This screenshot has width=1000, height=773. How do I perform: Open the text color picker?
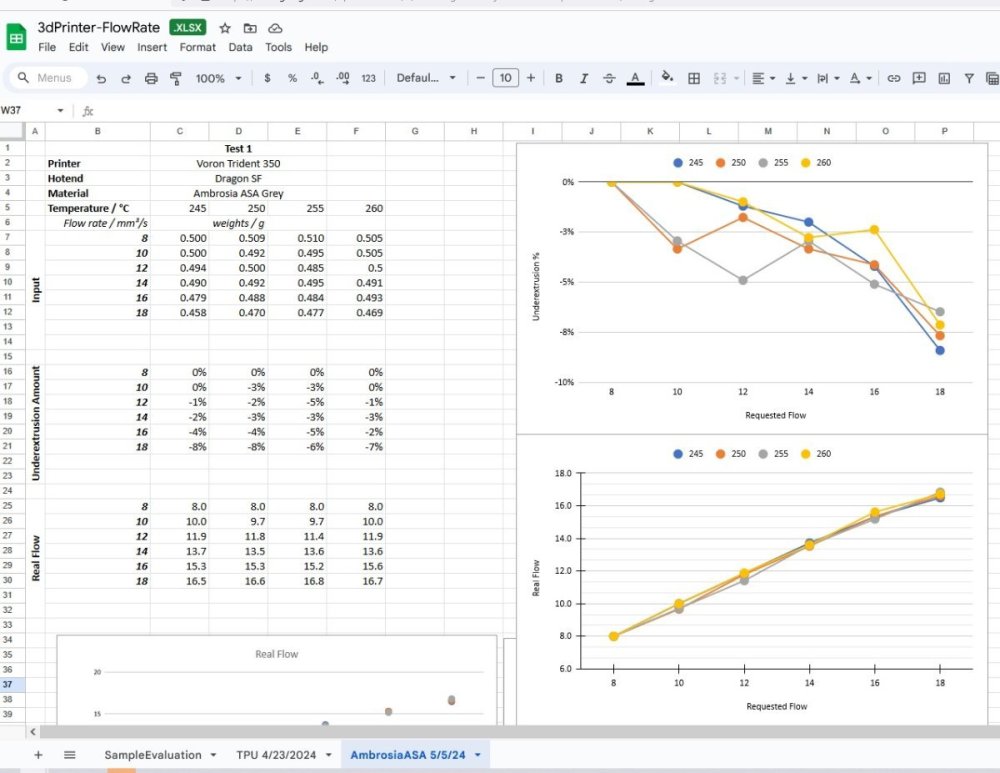[x=635, y=78]
